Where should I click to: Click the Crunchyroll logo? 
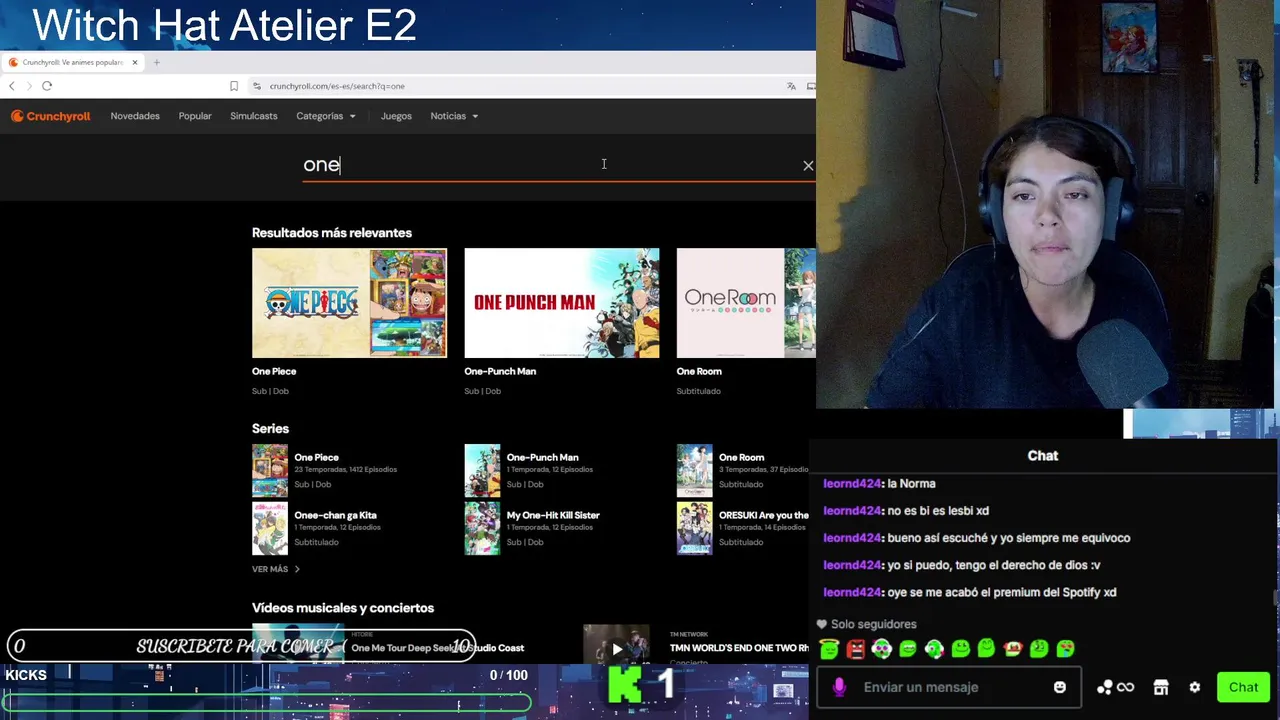pyautogui.click(x=50, y=116)
